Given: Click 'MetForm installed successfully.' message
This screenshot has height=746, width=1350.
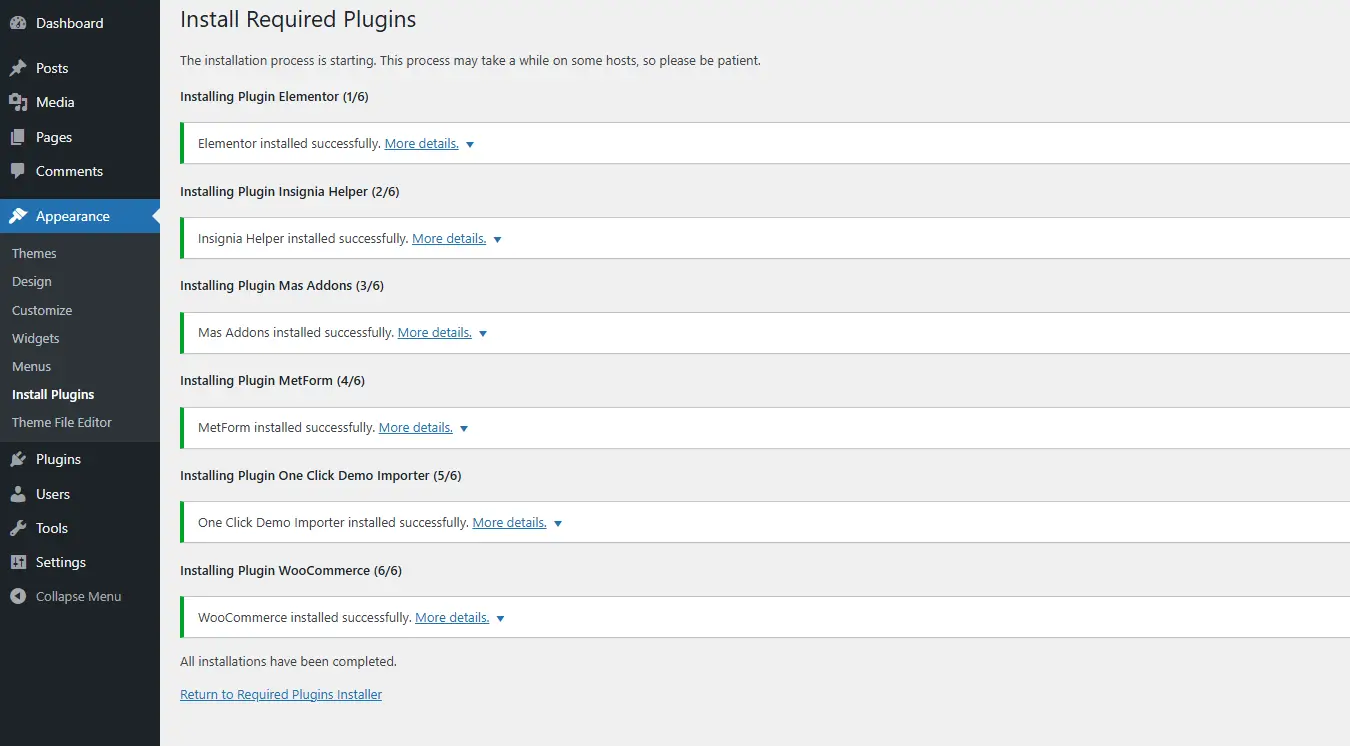Looking at the screenshot, I should coord(287,427).
